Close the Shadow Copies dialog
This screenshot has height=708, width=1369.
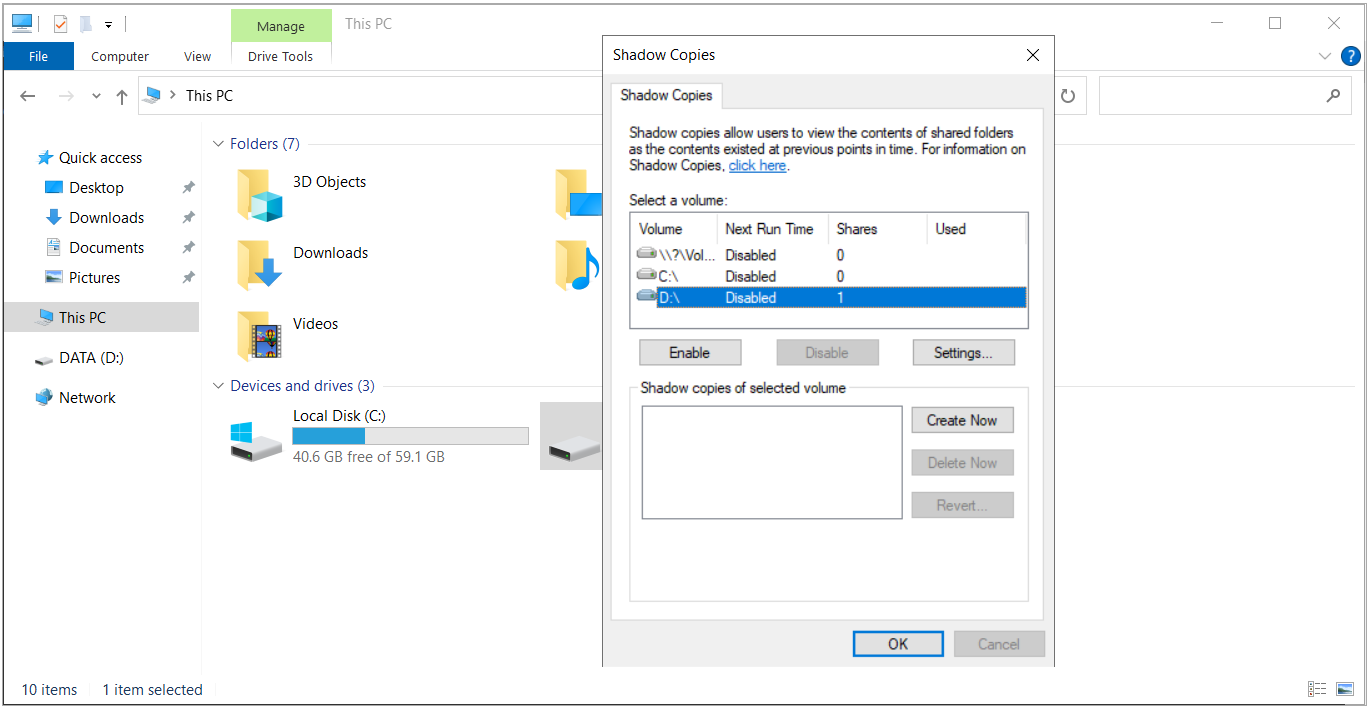(1033, 55)
